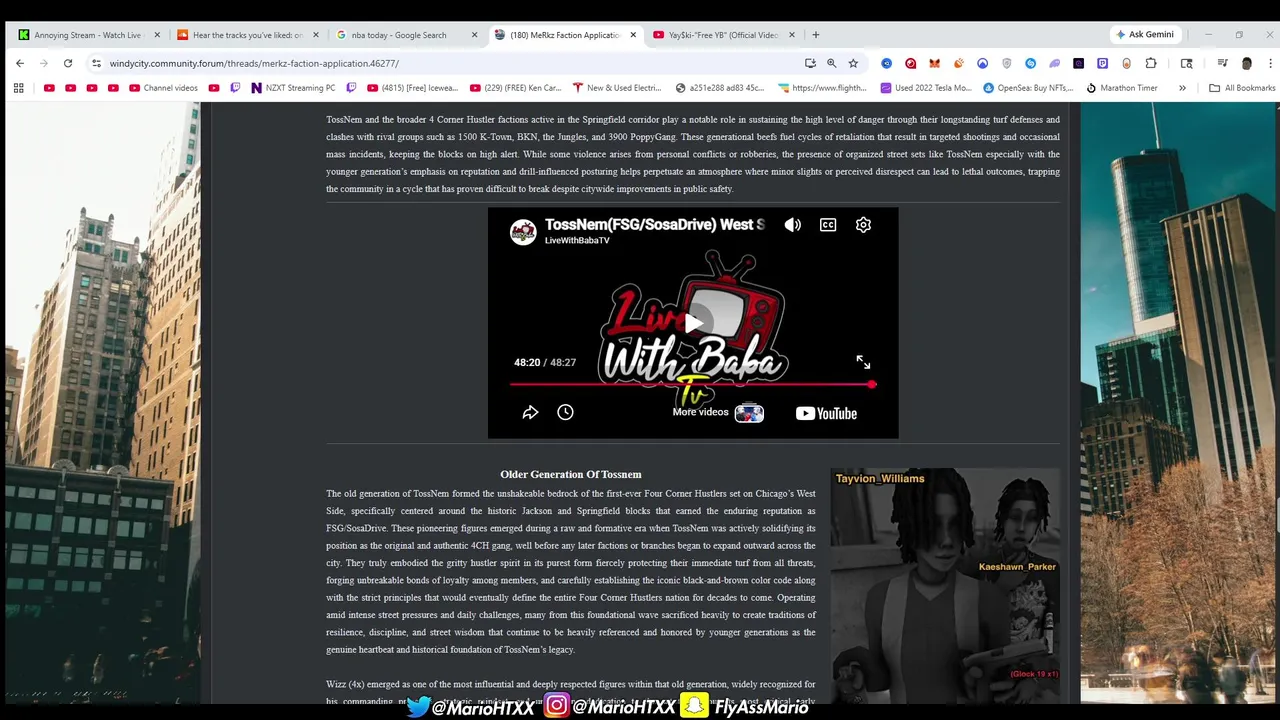The height and width of the screenshot is (720, 1280).
Task: Open the Channel videos bookmark
Action: [x=163, y=88]
